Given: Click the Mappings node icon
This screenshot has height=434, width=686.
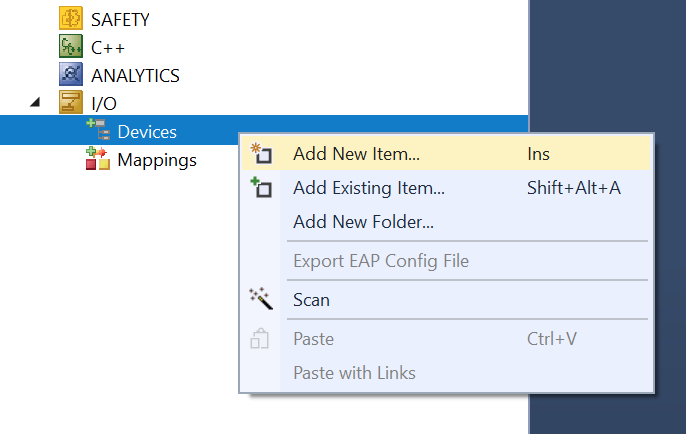Looking at the screenshot, I should [98, 158].
